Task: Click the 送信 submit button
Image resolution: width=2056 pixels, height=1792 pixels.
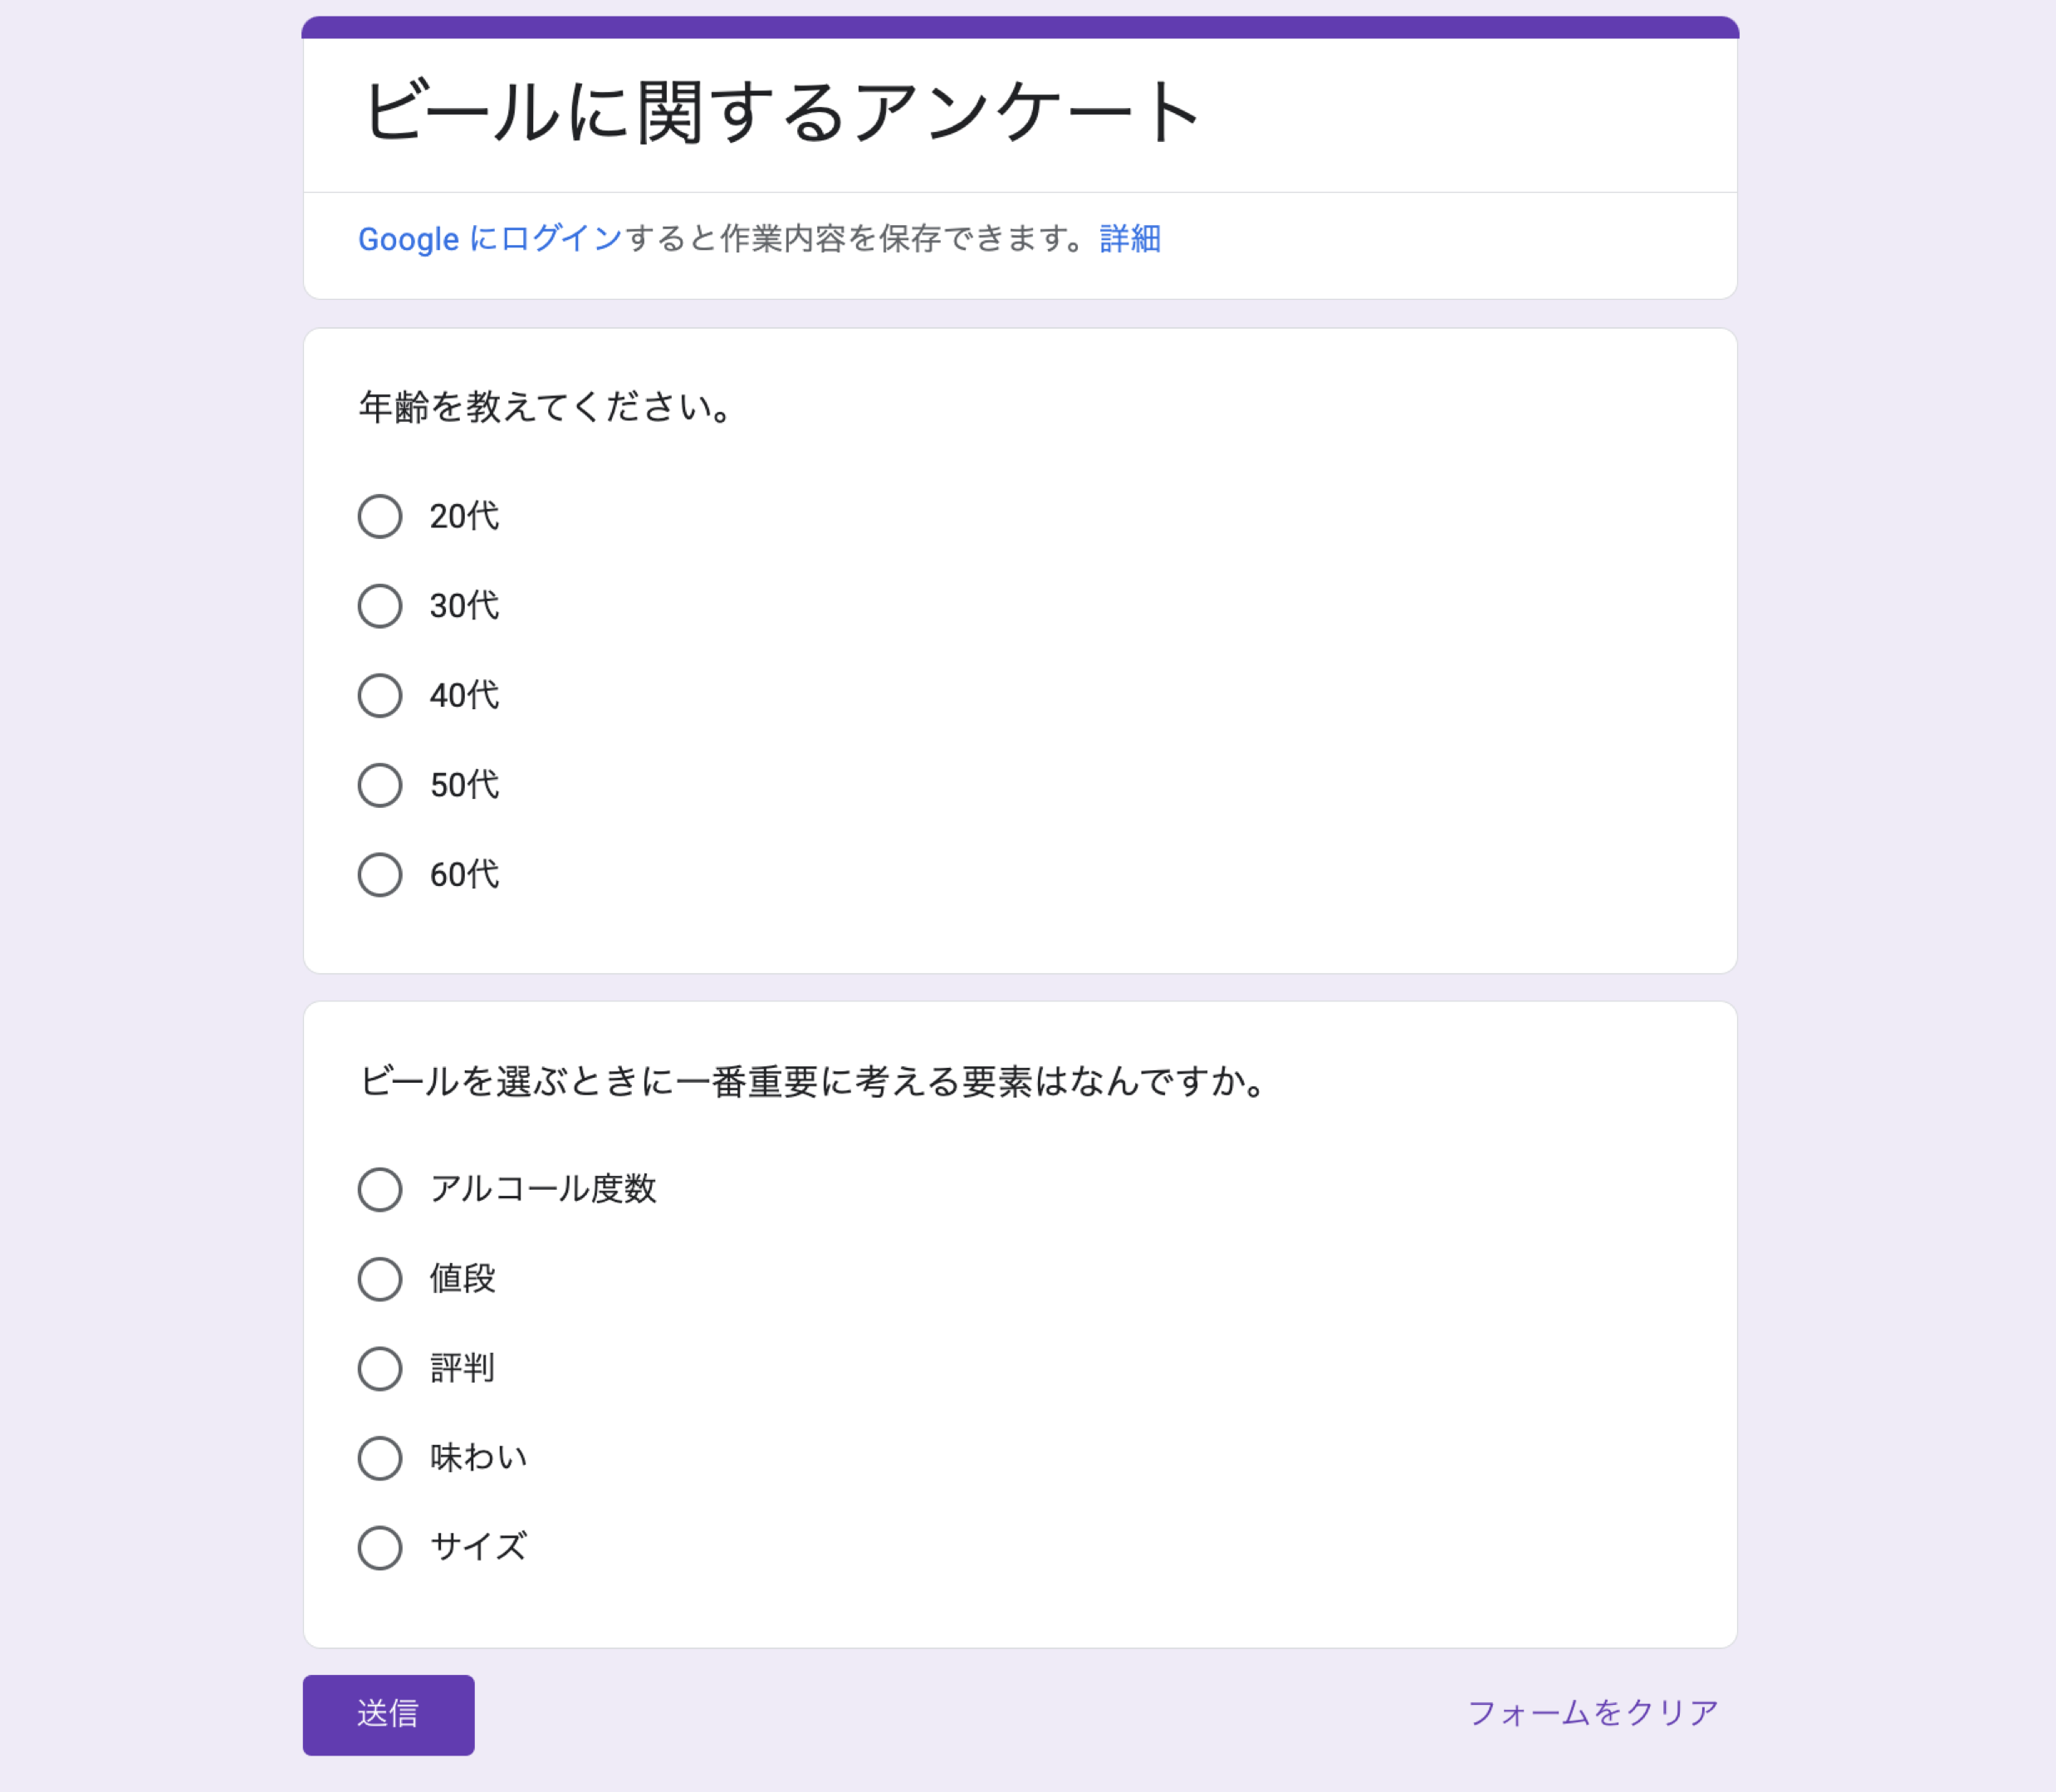Action: pos(388,1714)
